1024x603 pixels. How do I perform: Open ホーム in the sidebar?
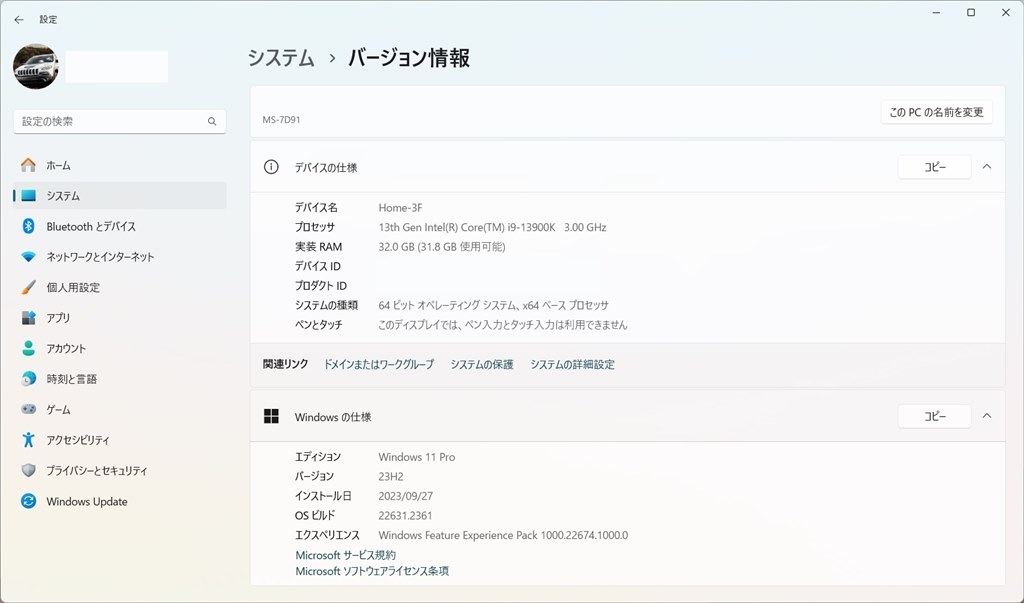coord(120,165)
